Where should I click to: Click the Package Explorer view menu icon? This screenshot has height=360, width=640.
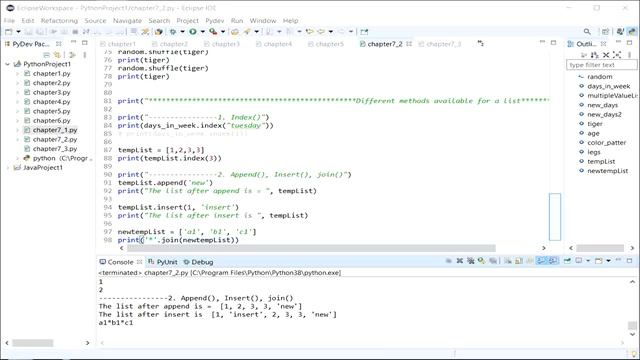(x=84, y=55)
